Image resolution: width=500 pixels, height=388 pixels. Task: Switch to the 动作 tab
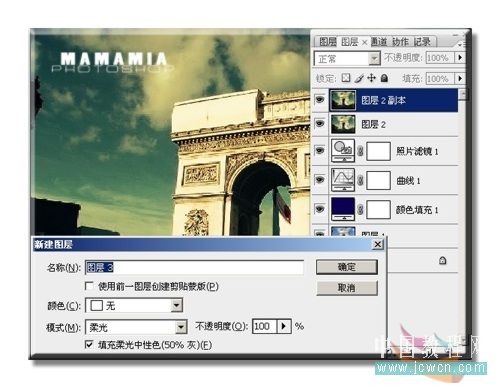(400, 42)
